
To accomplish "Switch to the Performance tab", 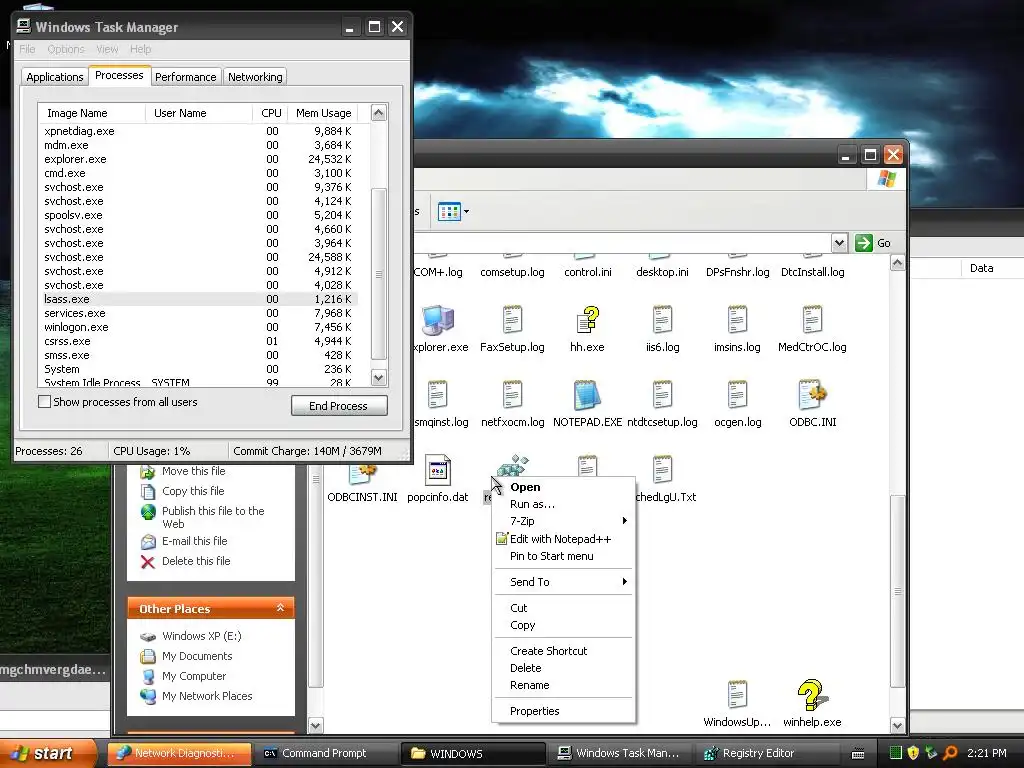I will (185, 77).
